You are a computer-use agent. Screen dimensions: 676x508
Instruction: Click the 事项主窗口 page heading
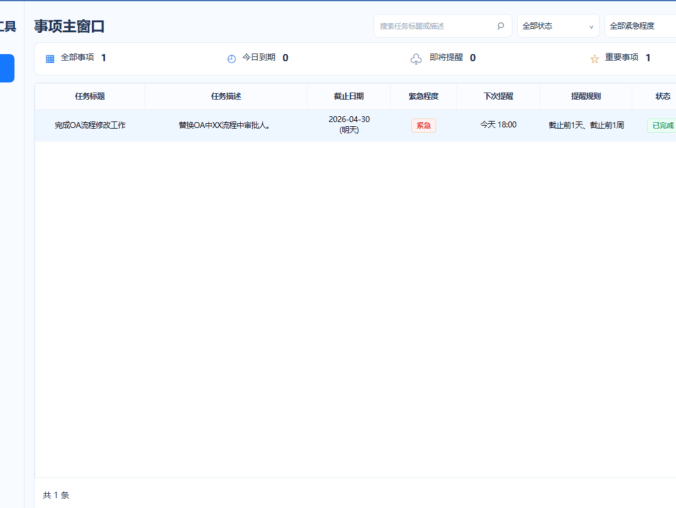coord(69,26)
